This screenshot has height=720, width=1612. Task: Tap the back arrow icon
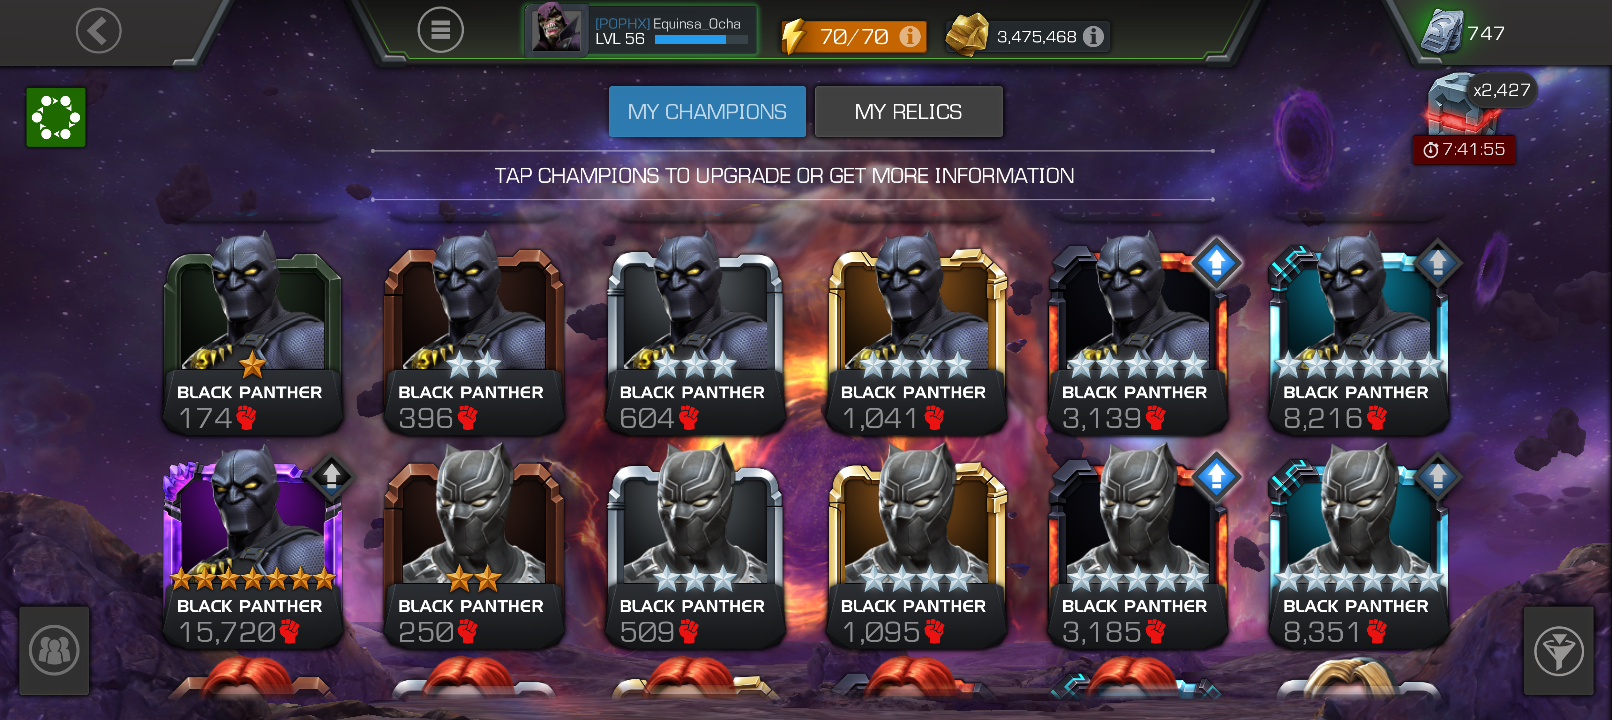pyautogui.click(x=98, y=31)
